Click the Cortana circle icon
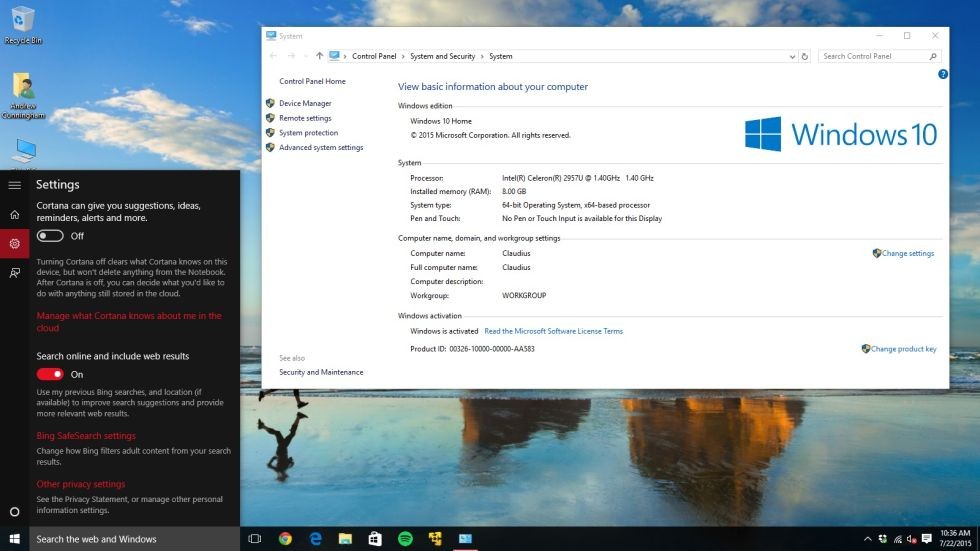Image resolution: width=980 pixels, height=551 pixels. (x=14, y=512)
